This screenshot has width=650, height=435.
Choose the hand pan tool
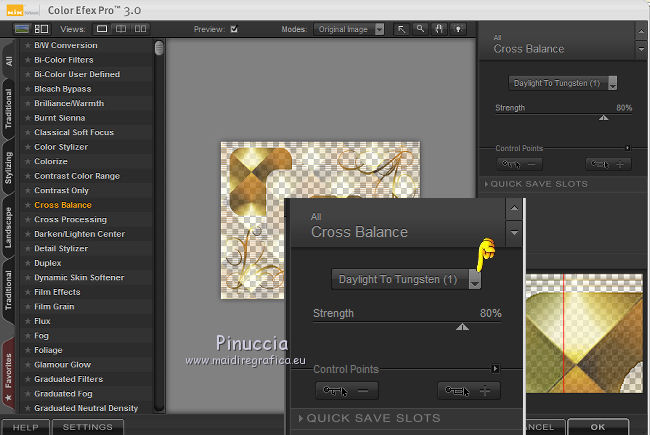[x=439, y=29]
